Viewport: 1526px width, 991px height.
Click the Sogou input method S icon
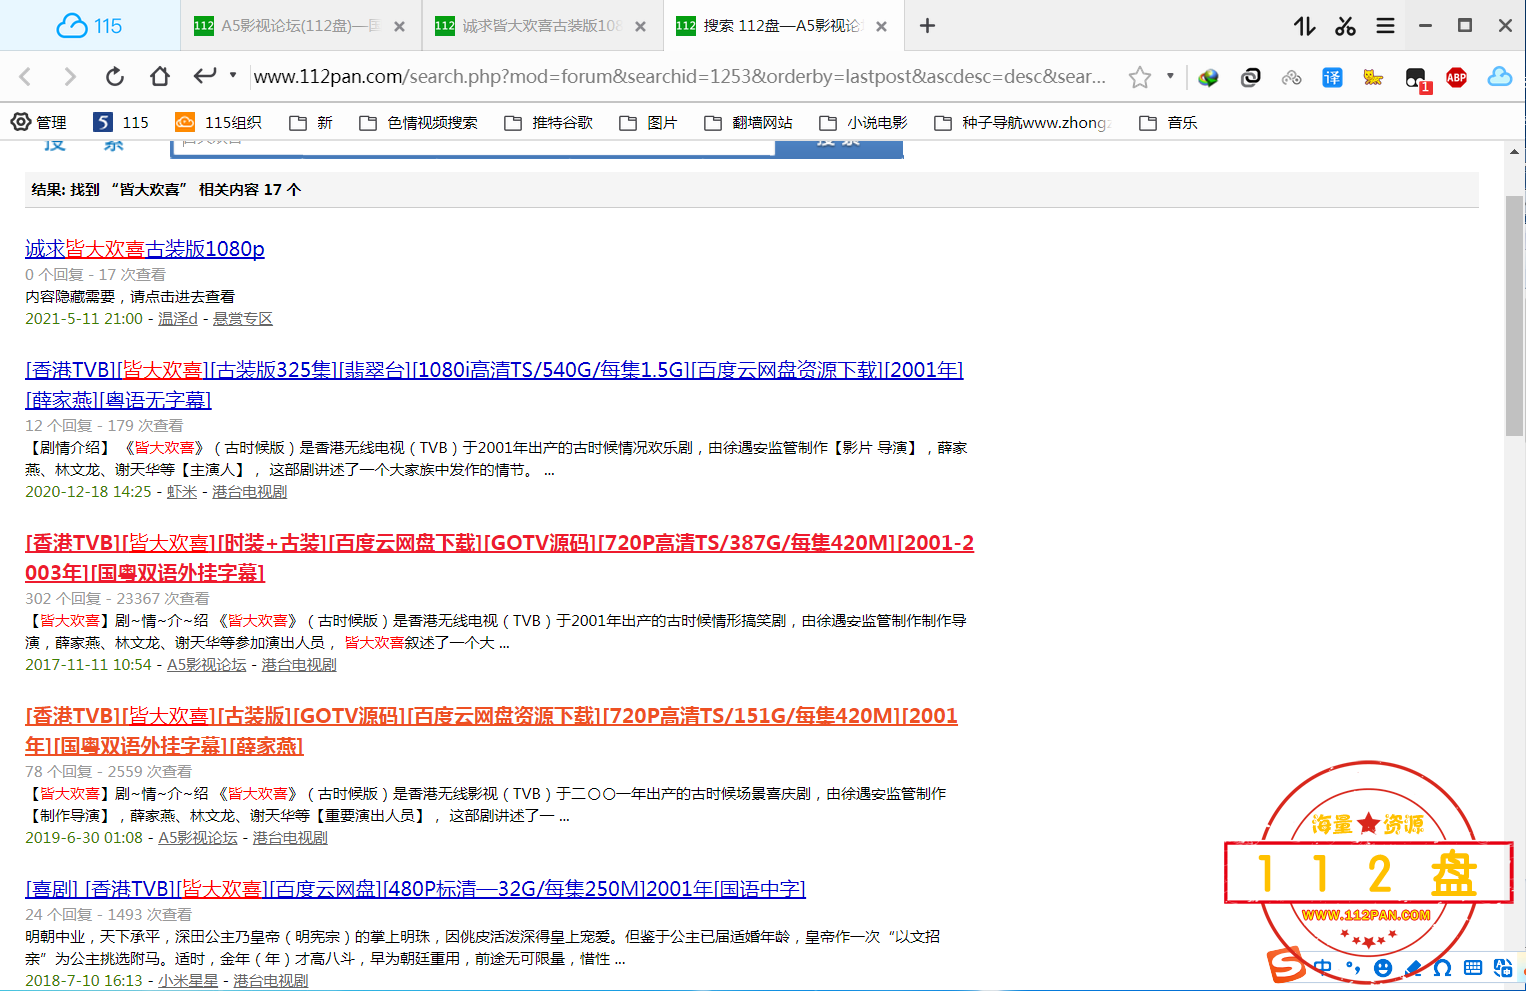(x=1287, y=966)
